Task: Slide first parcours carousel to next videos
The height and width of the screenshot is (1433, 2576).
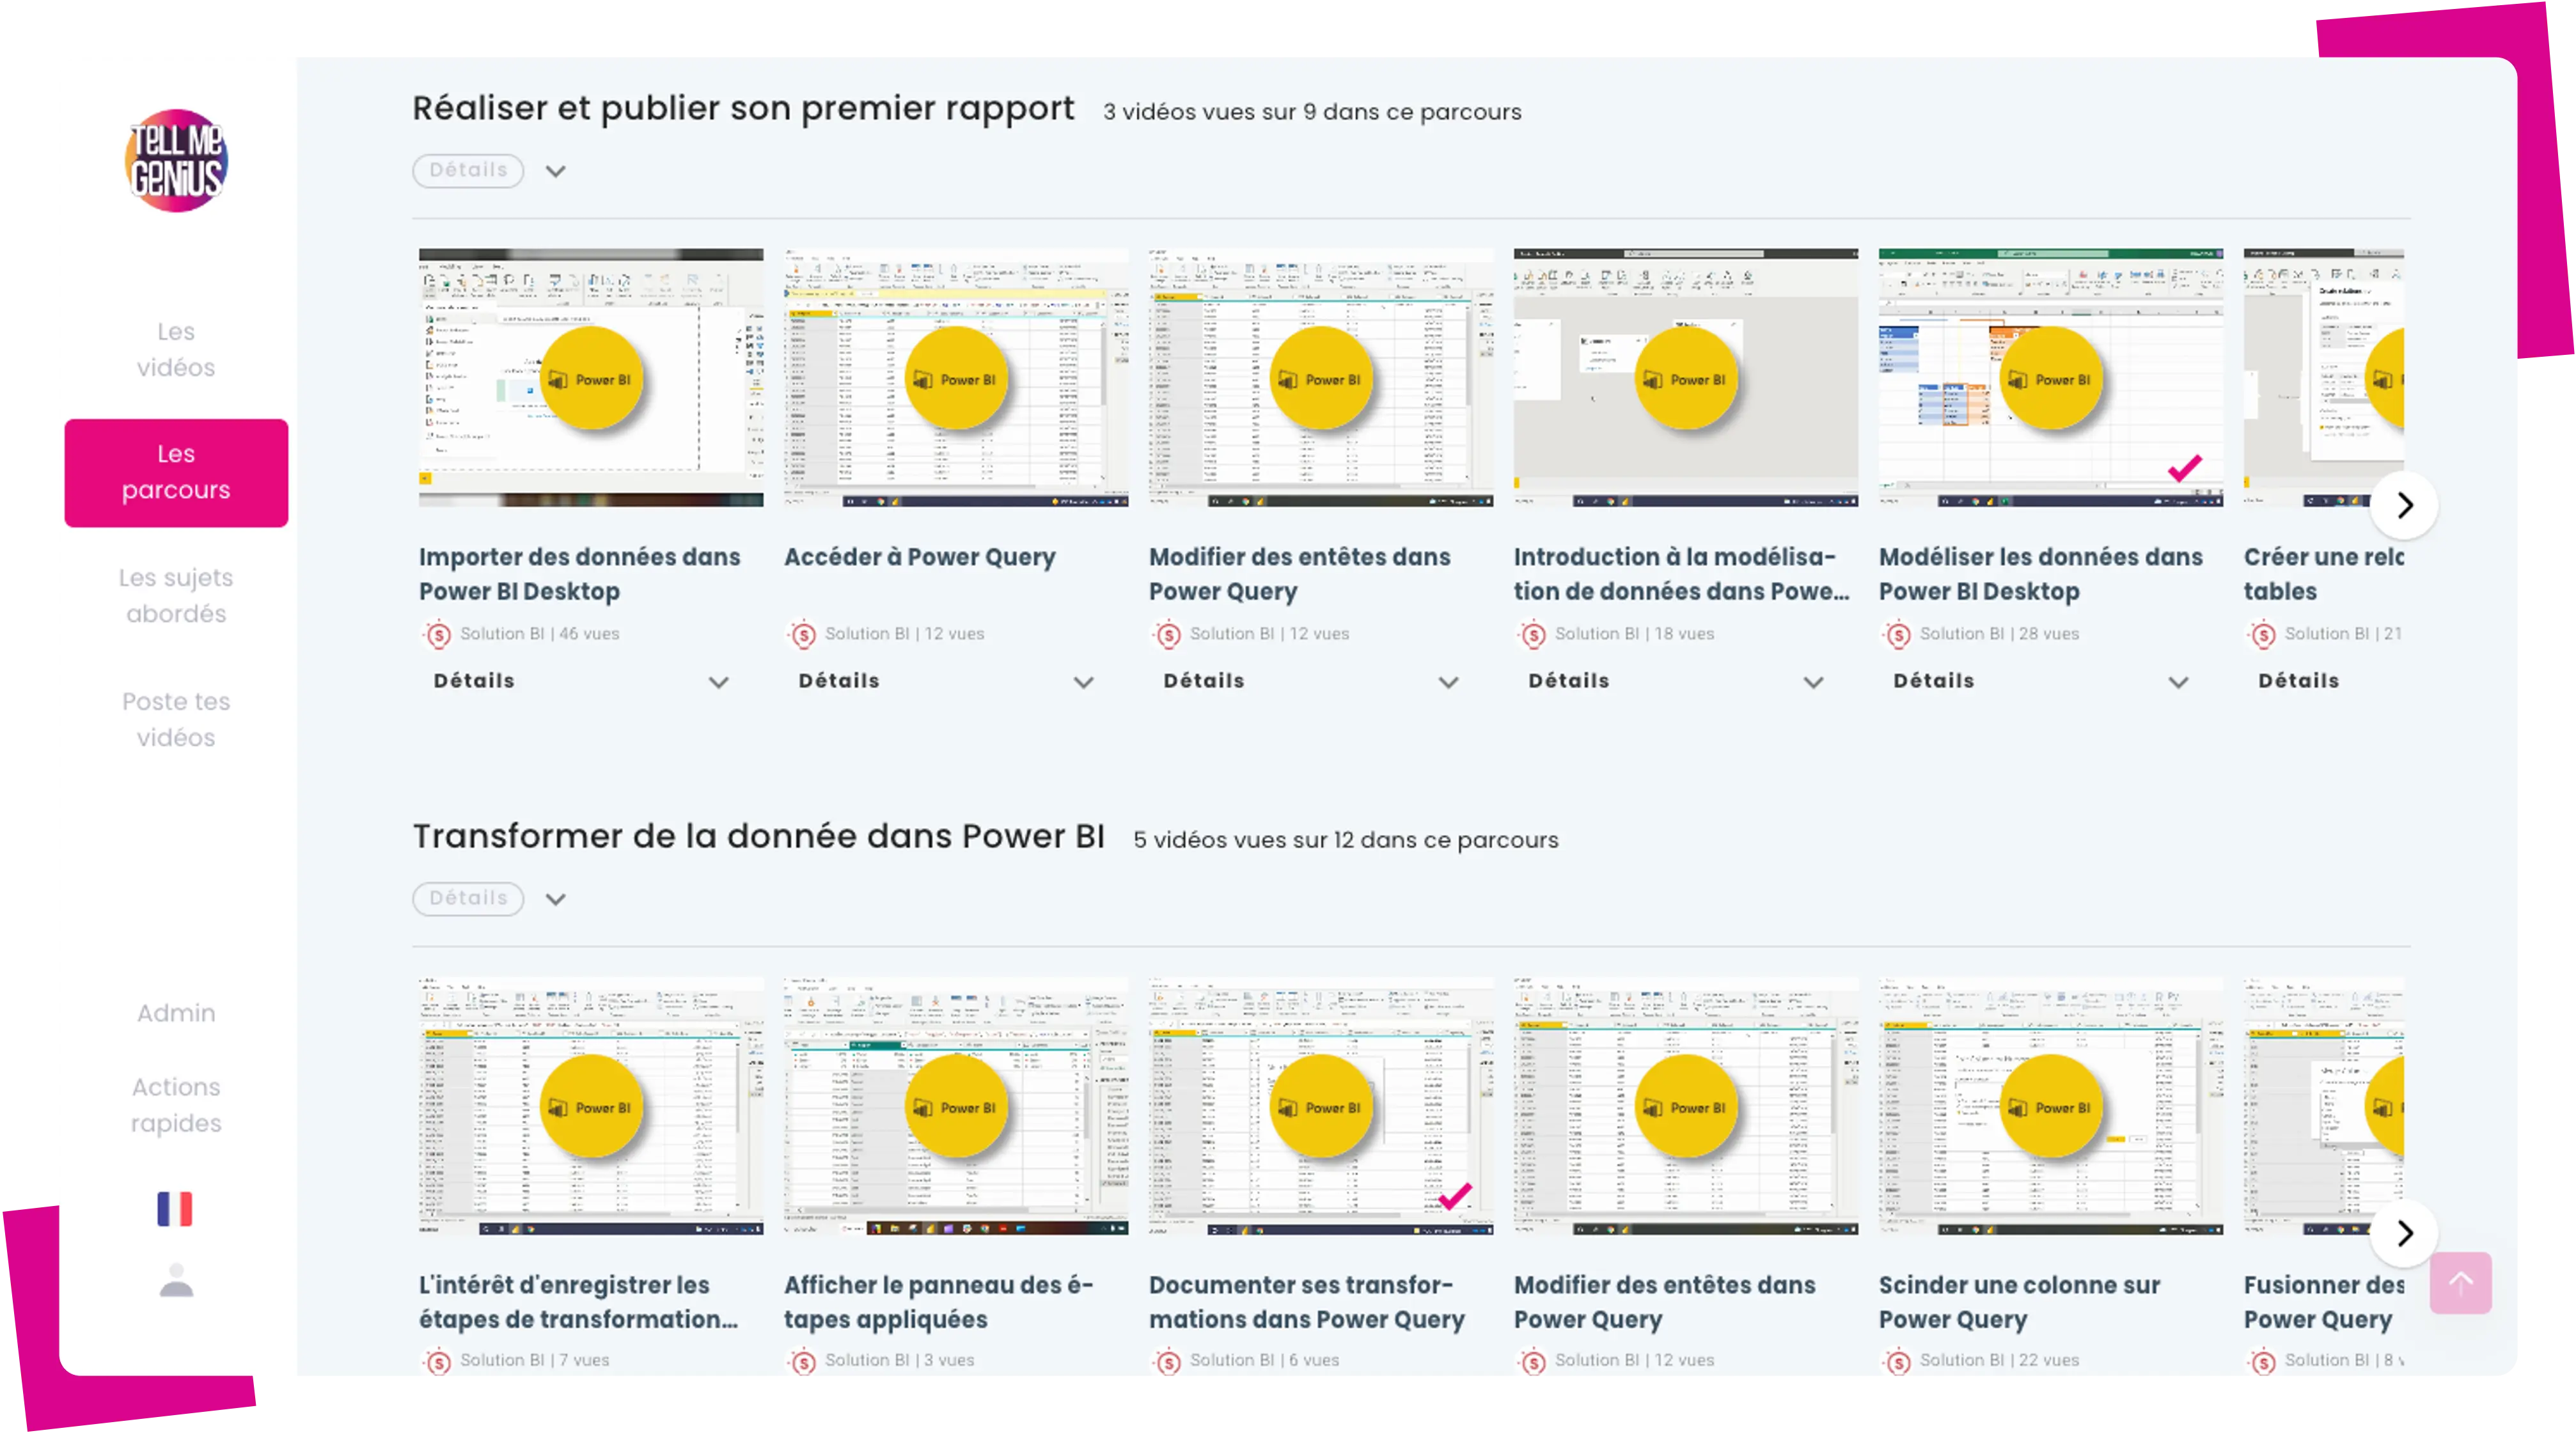Action: (x=2404, y=505)
